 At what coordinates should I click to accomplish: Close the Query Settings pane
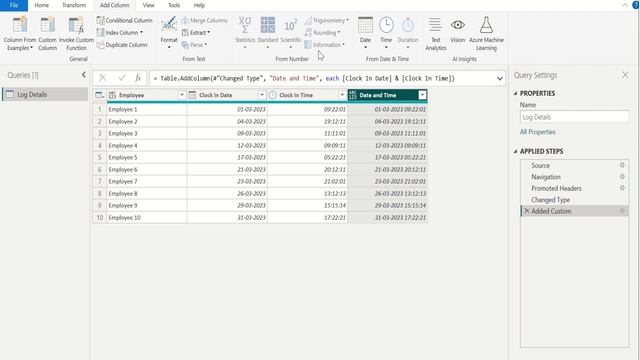coord(625,75)
